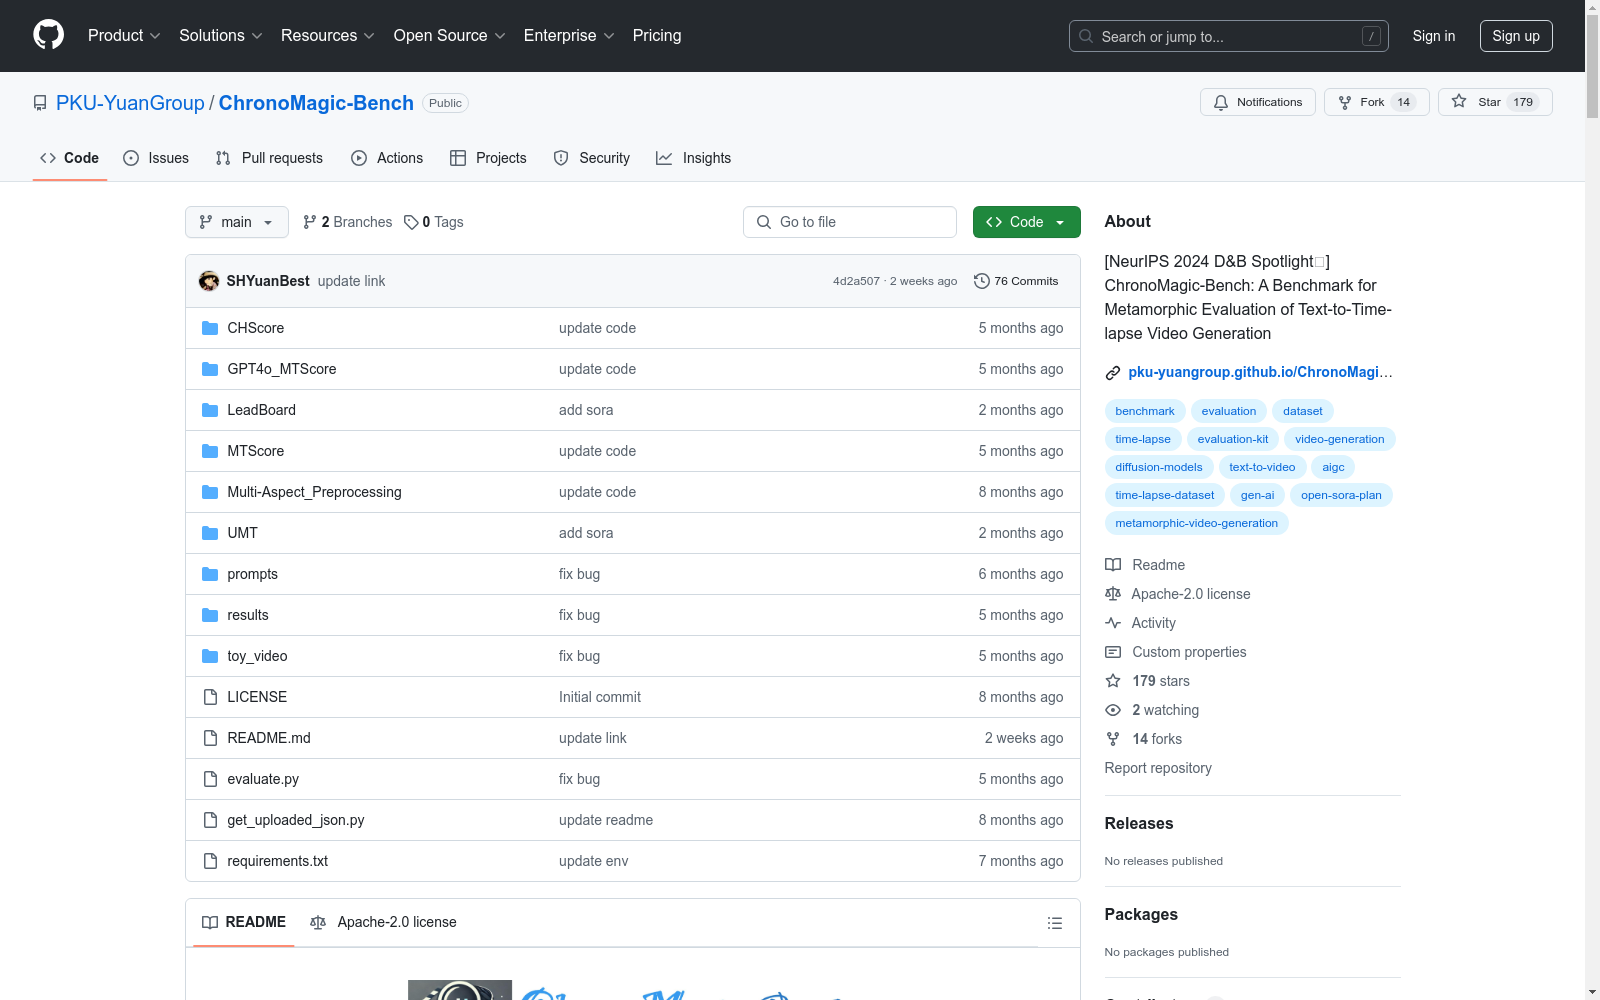Open the pku-yuangroup.github.io website link
This screenshot has height=1000, width=1600.
(x=1260, y=372)
